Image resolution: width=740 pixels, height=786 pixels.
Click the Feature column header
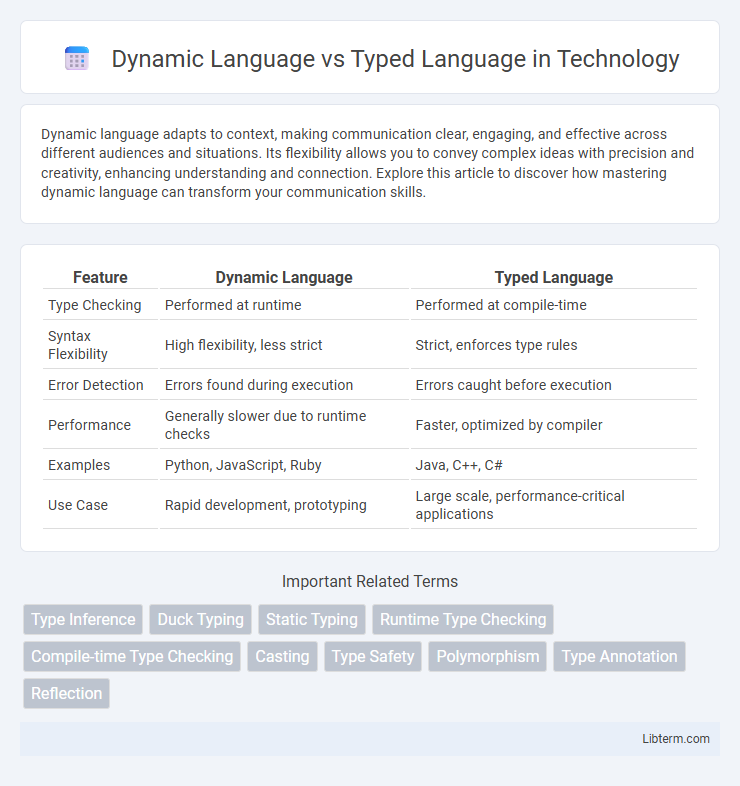pos(100,277)
